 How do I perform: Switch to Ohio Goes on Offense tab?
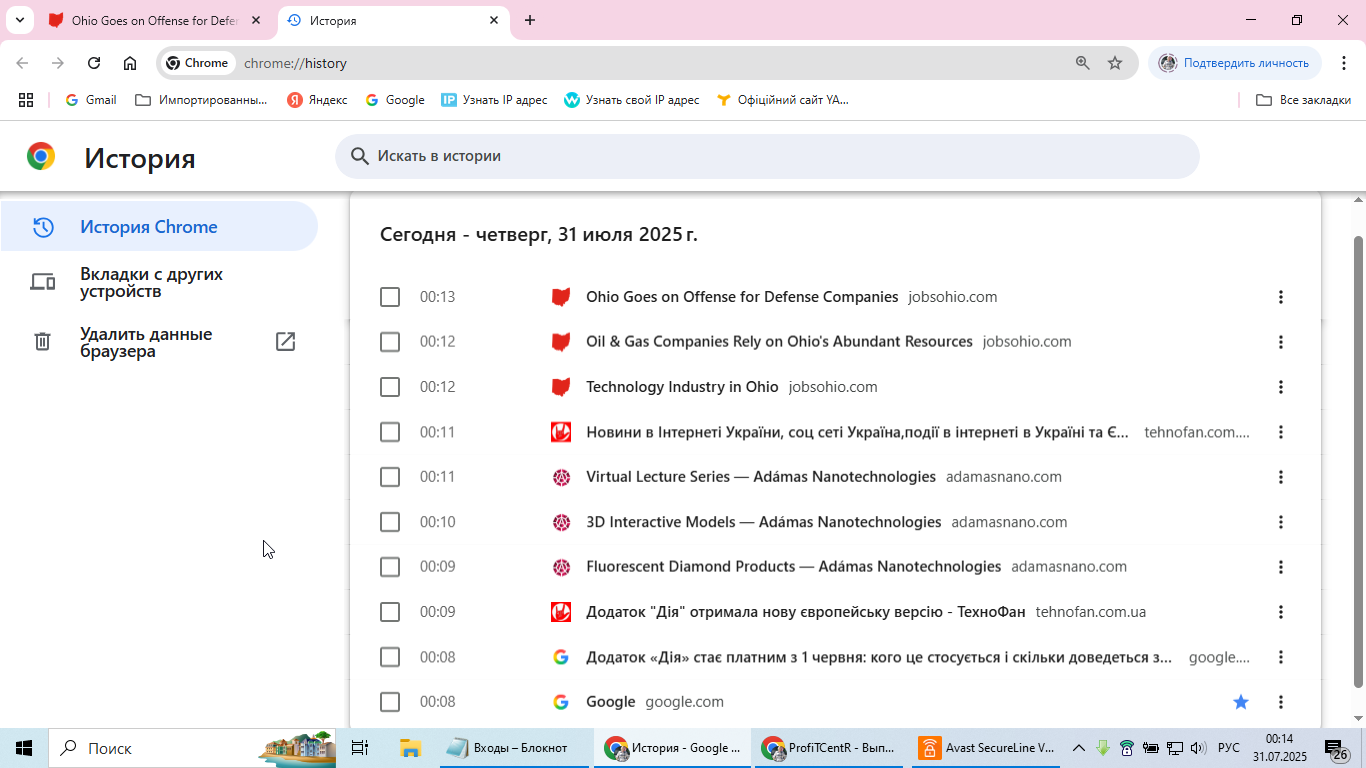pyautogui.click(x=156, y=20)
